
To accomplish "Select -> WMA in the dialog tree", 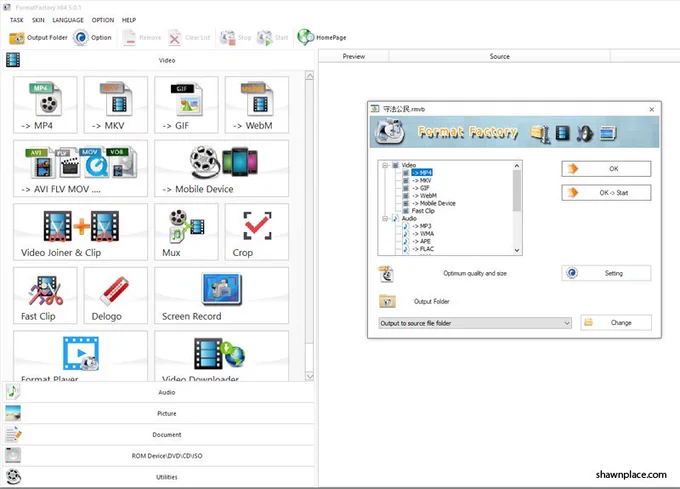I will point(423,234).
